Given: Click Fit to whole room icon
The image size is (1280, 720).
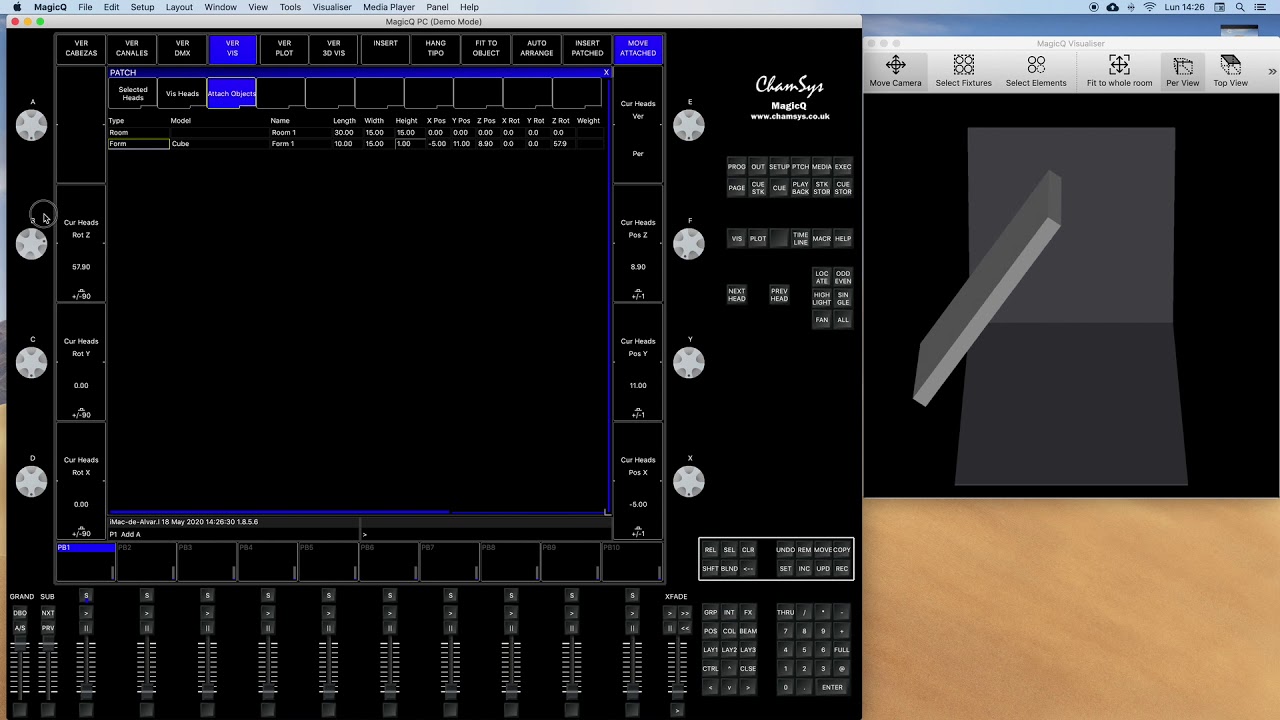Looking at the screenshot, I should 1119,65.
